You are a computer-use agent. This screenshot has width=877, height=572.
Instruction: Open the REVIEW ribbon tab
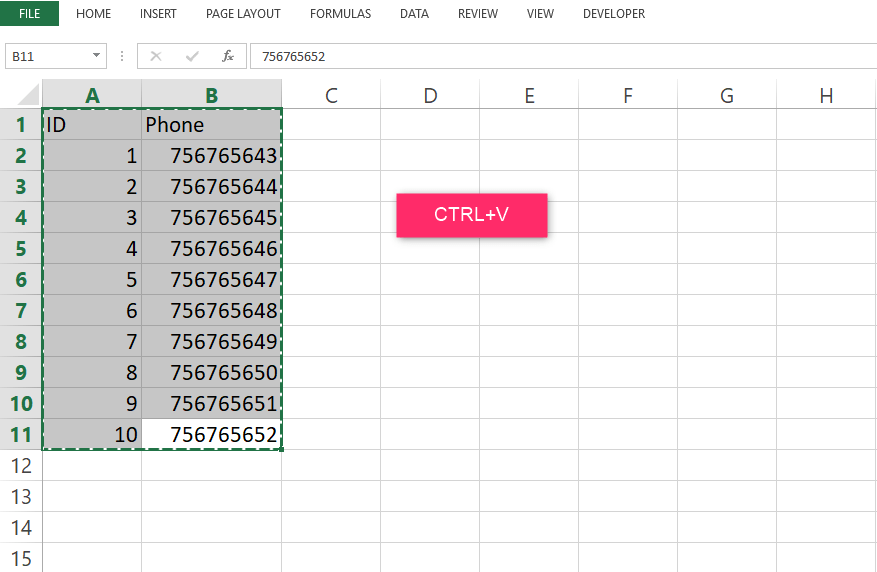coord(478,14)
